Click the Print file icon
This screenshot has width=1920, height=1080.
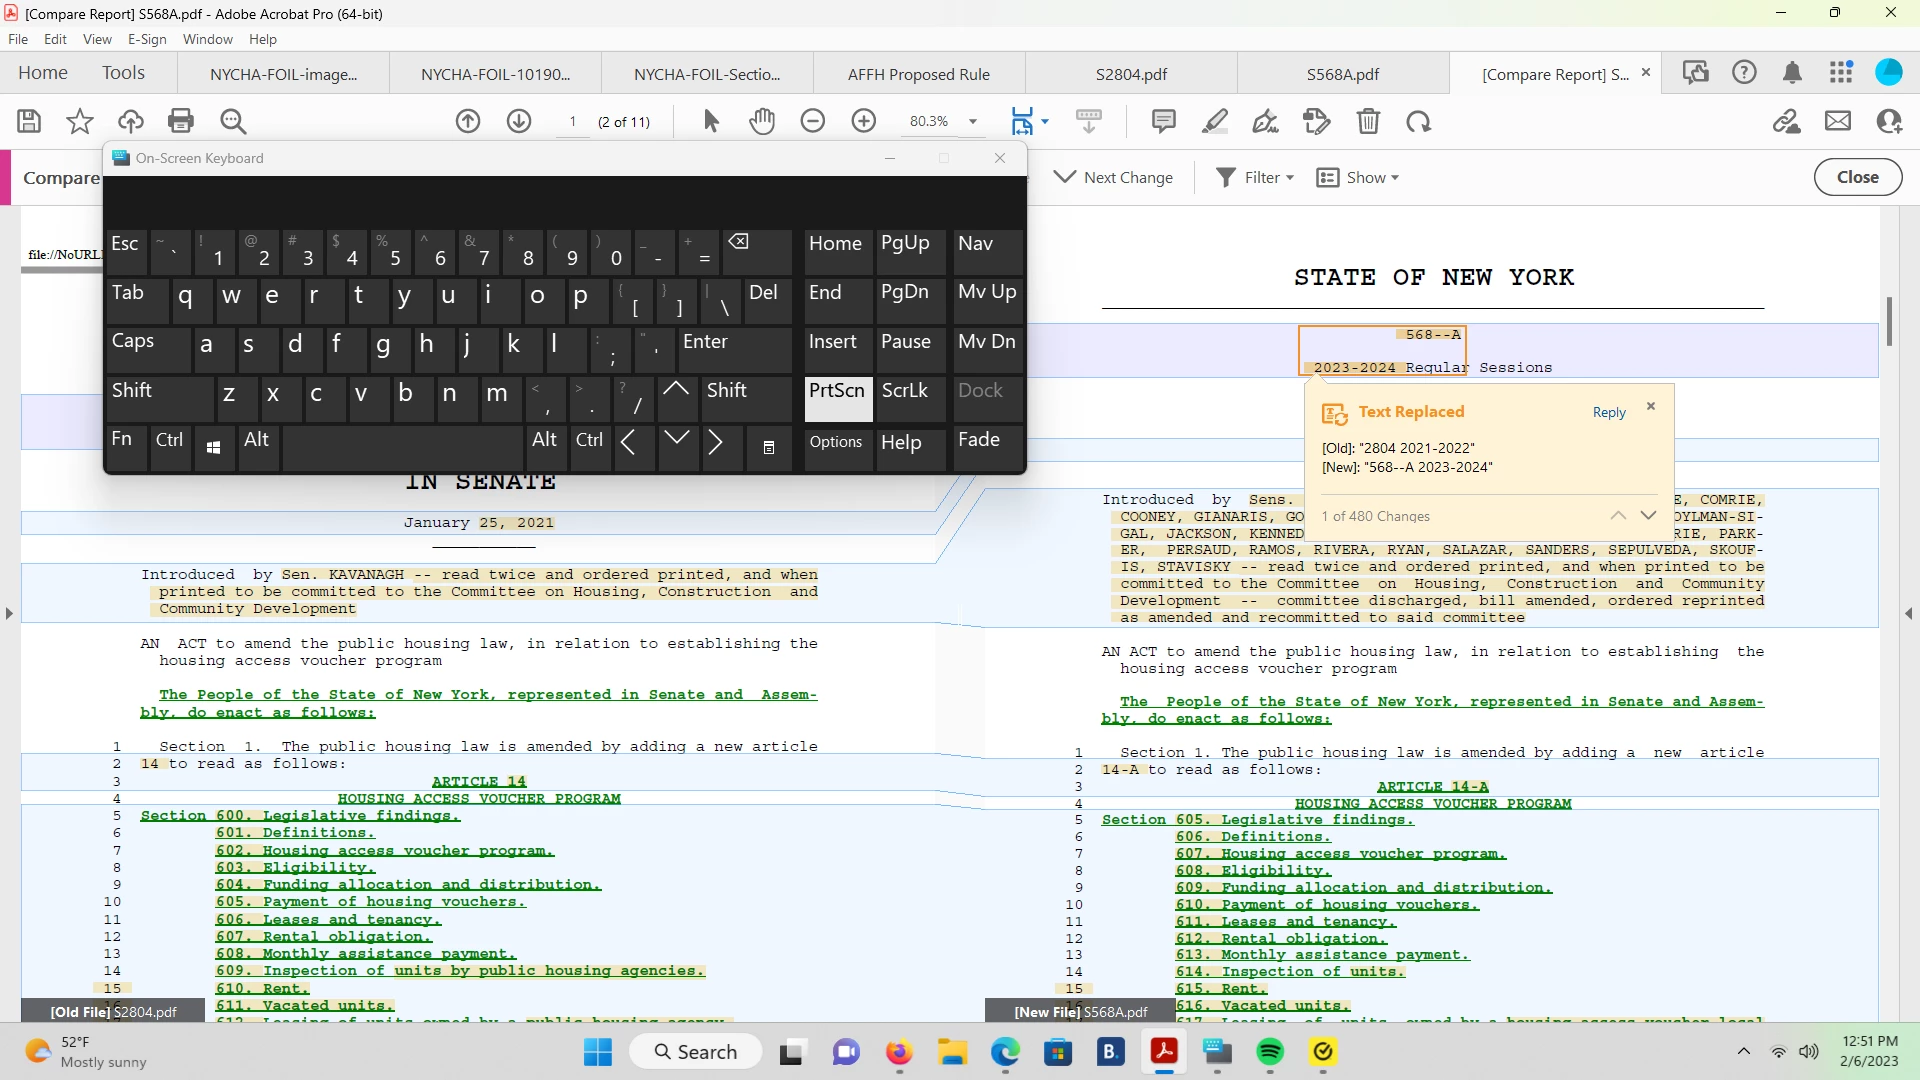tap(181, 121)
